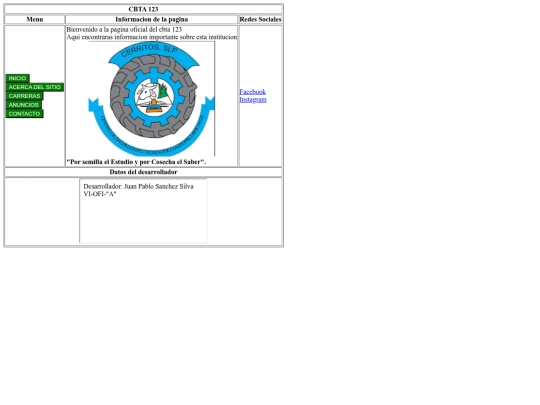
Task: Open the INICIO menu button
Action: coord(18,78)
